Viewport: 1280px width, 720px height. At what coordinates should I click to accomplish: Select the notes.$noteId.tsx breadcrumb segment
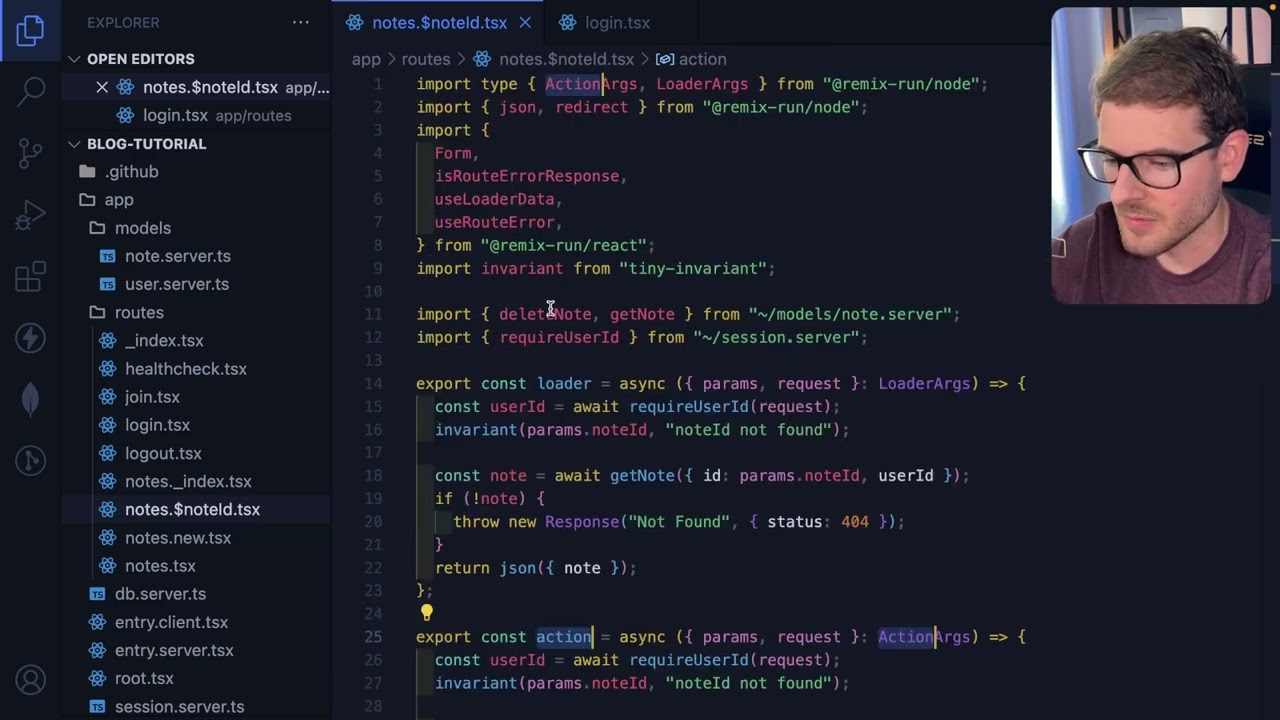(x=566, y=59)
